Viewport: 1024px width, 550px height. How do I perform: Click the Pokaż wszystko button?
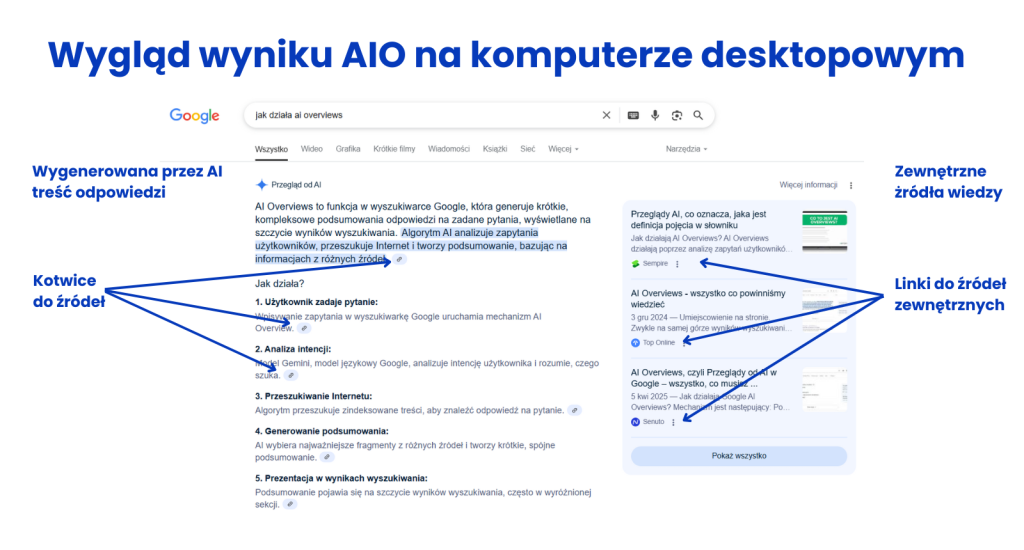click(x=739, y=456)
